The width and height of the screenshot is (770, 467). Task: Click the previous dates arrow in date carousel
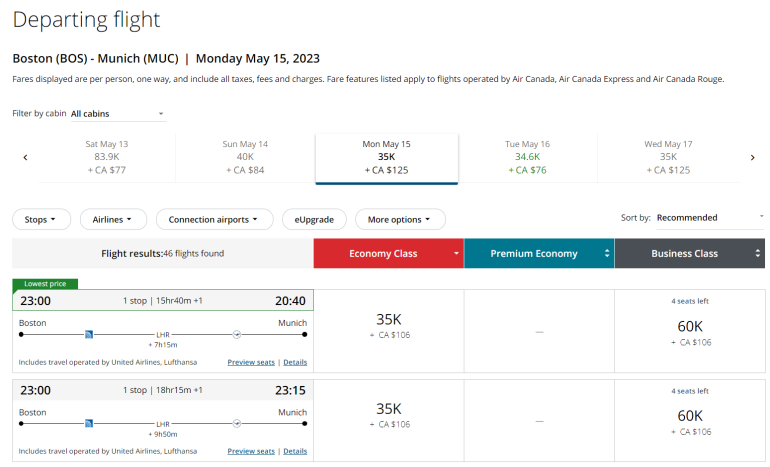pyautogui.click(x=25, y=157)
